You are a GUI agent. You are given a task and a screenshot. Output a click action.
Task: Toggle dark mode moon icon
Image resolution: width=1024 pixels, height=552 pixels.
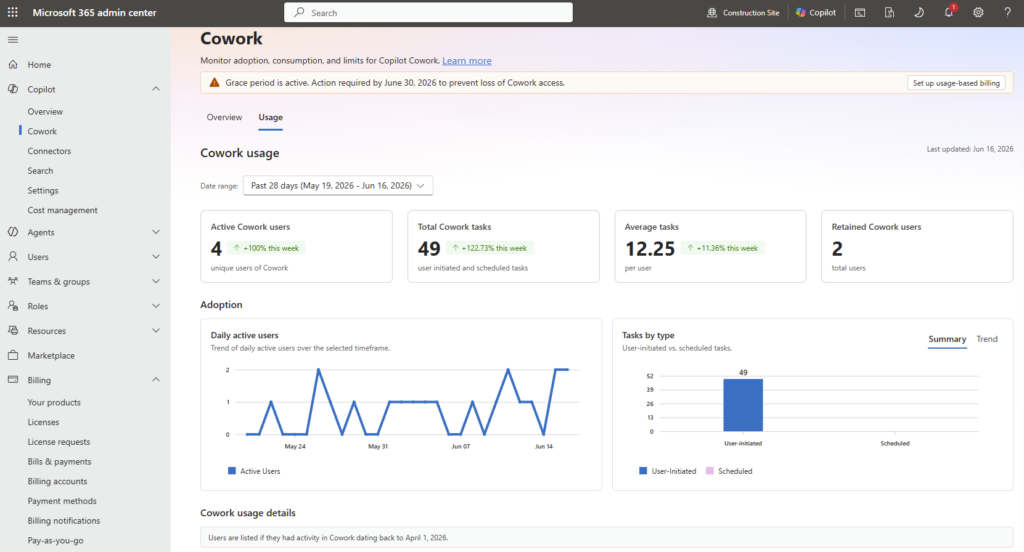pos(919,12)
